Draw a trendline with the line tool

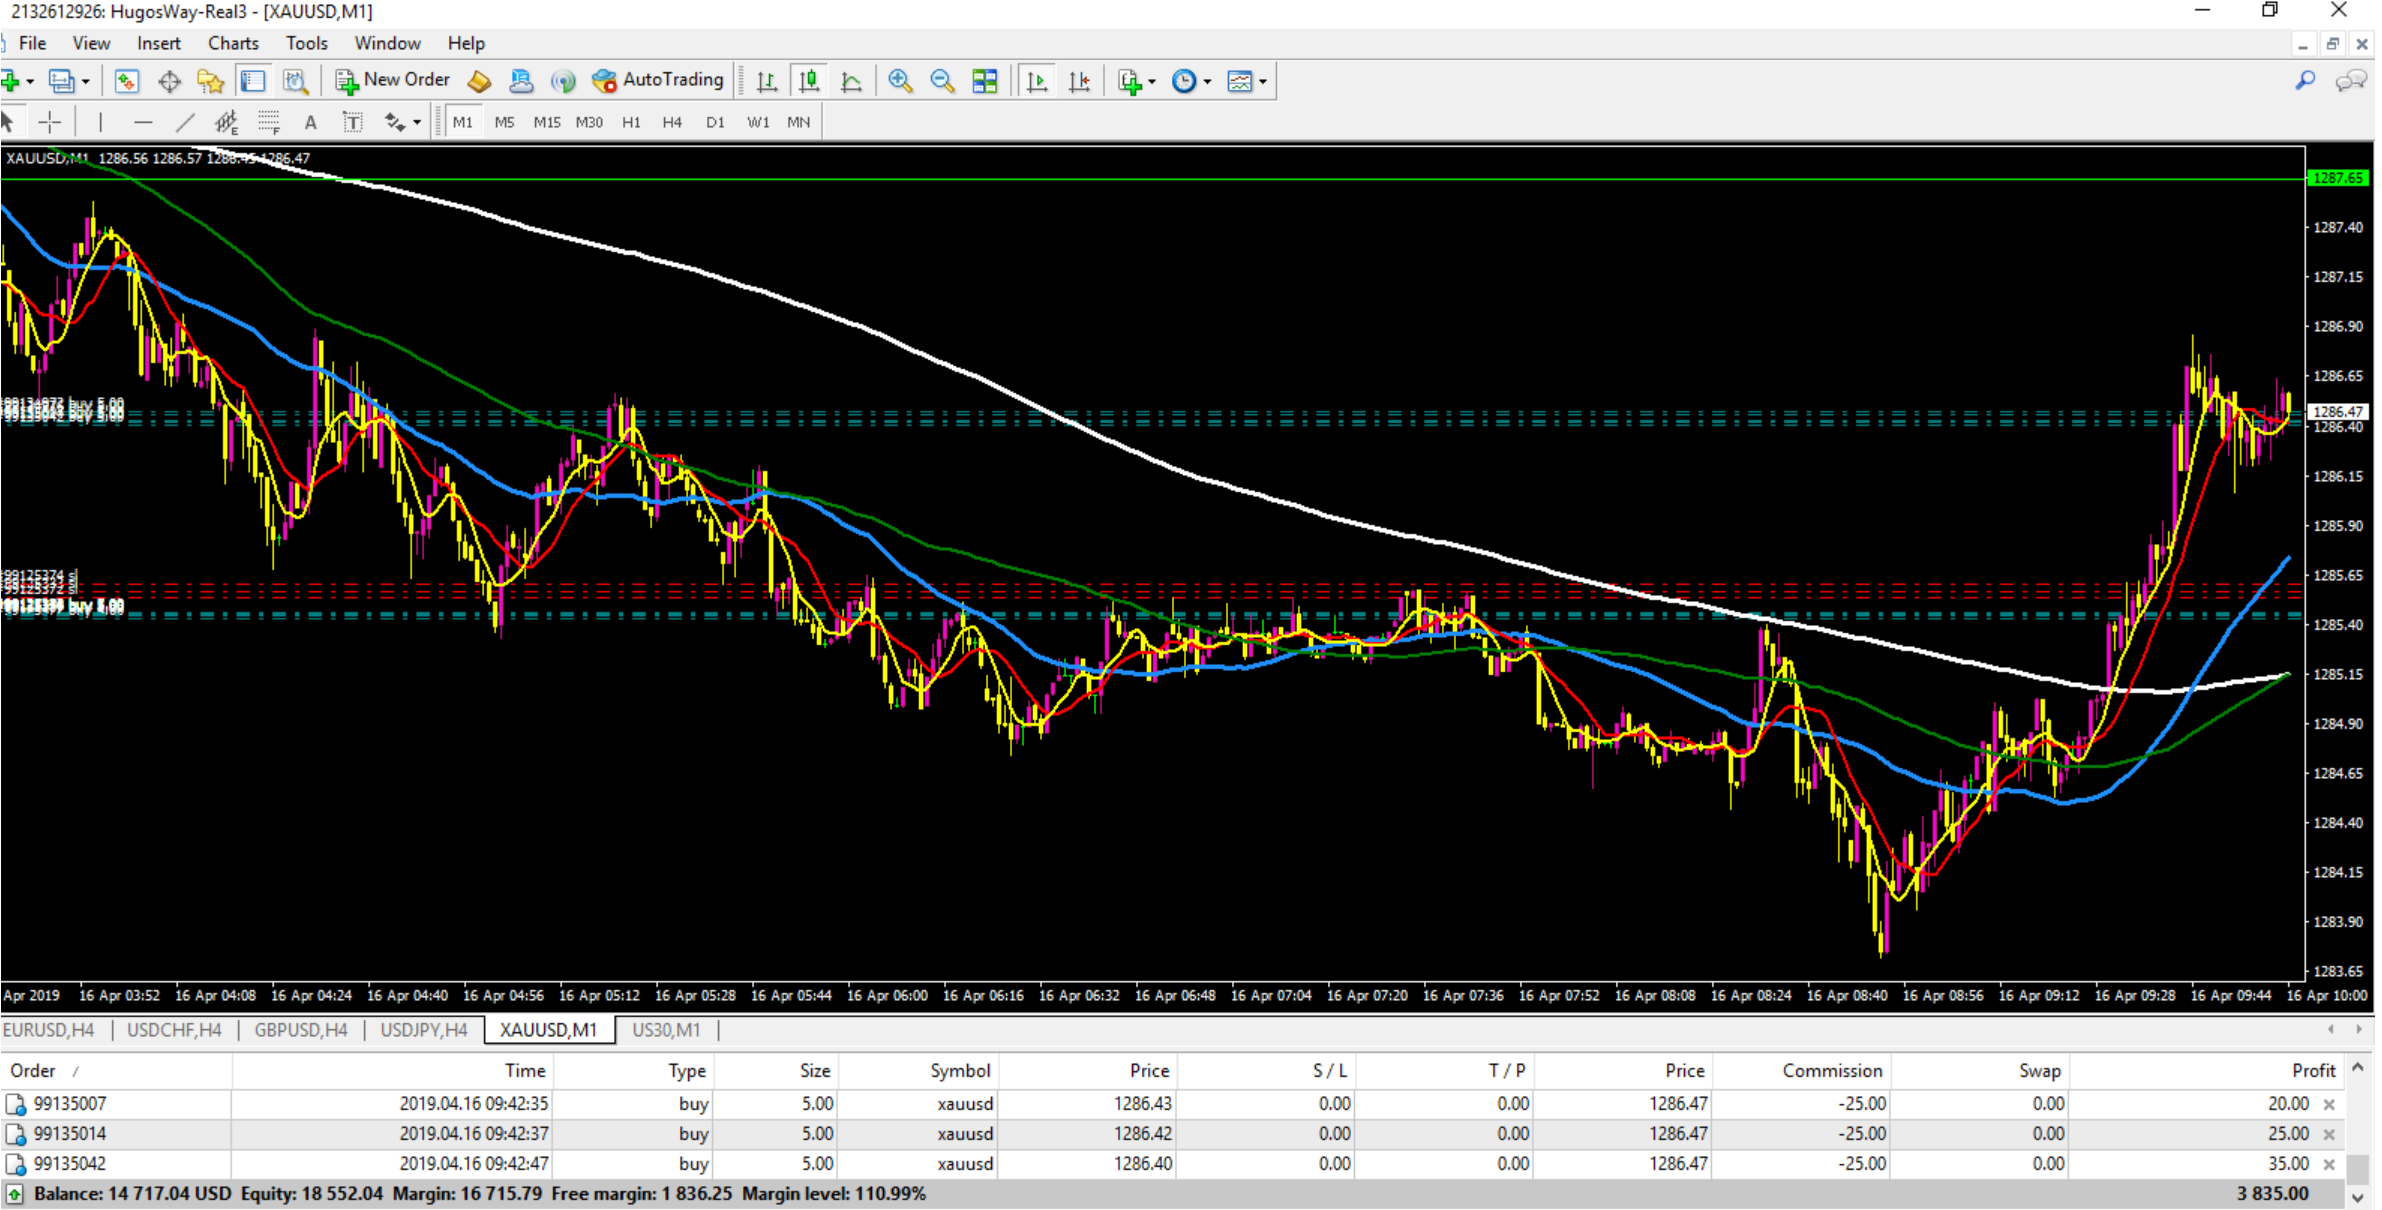point(184,122)
